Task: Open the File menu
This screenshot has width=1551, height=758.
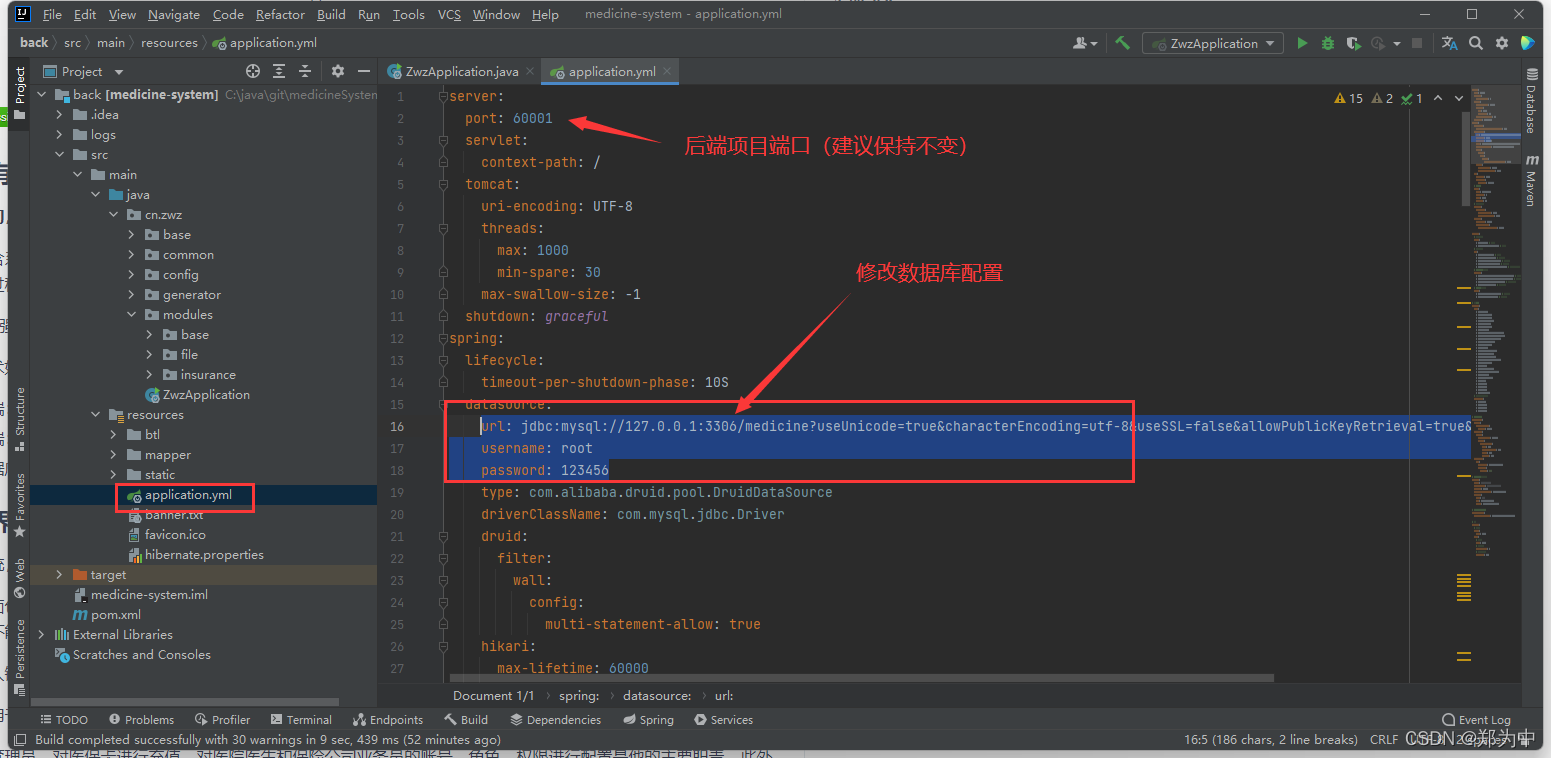Action: 52,14
